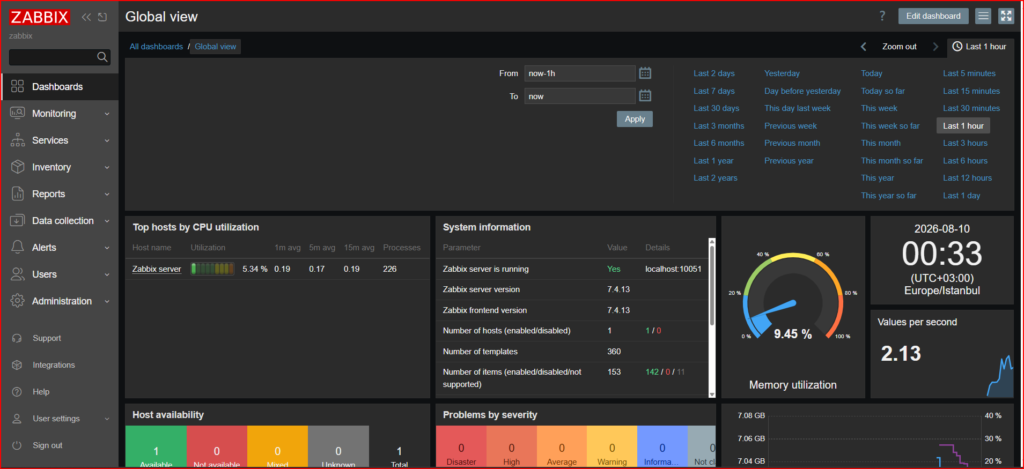This screenshot has width=1024, height=469.
Task: Click the green Available host block
Action: point(155,447)
